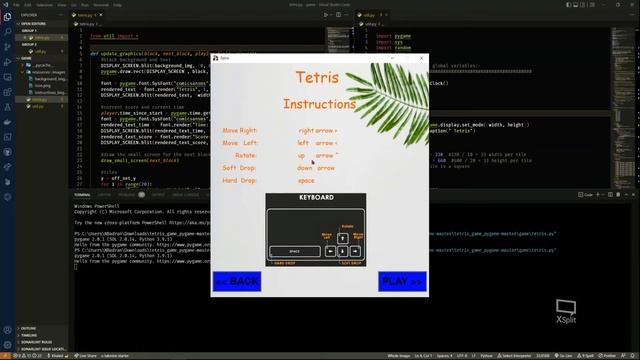Click the Prettier status bar item
The width and height of the screenshot is (640, 360).
click(x=607, y=356)
